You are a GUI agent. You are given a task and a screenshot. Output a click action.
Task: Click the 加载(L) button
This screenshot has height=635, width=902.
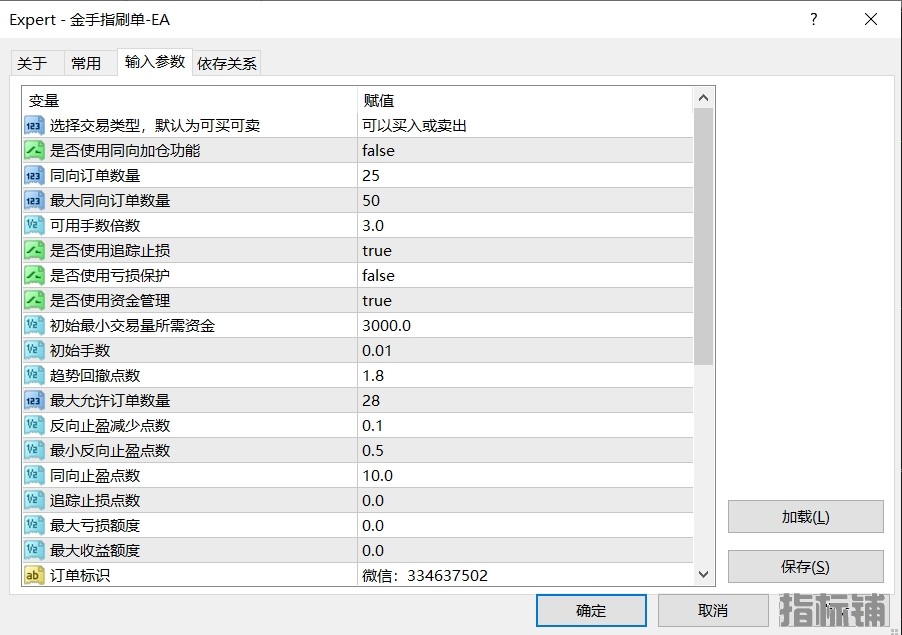[805, 517]
